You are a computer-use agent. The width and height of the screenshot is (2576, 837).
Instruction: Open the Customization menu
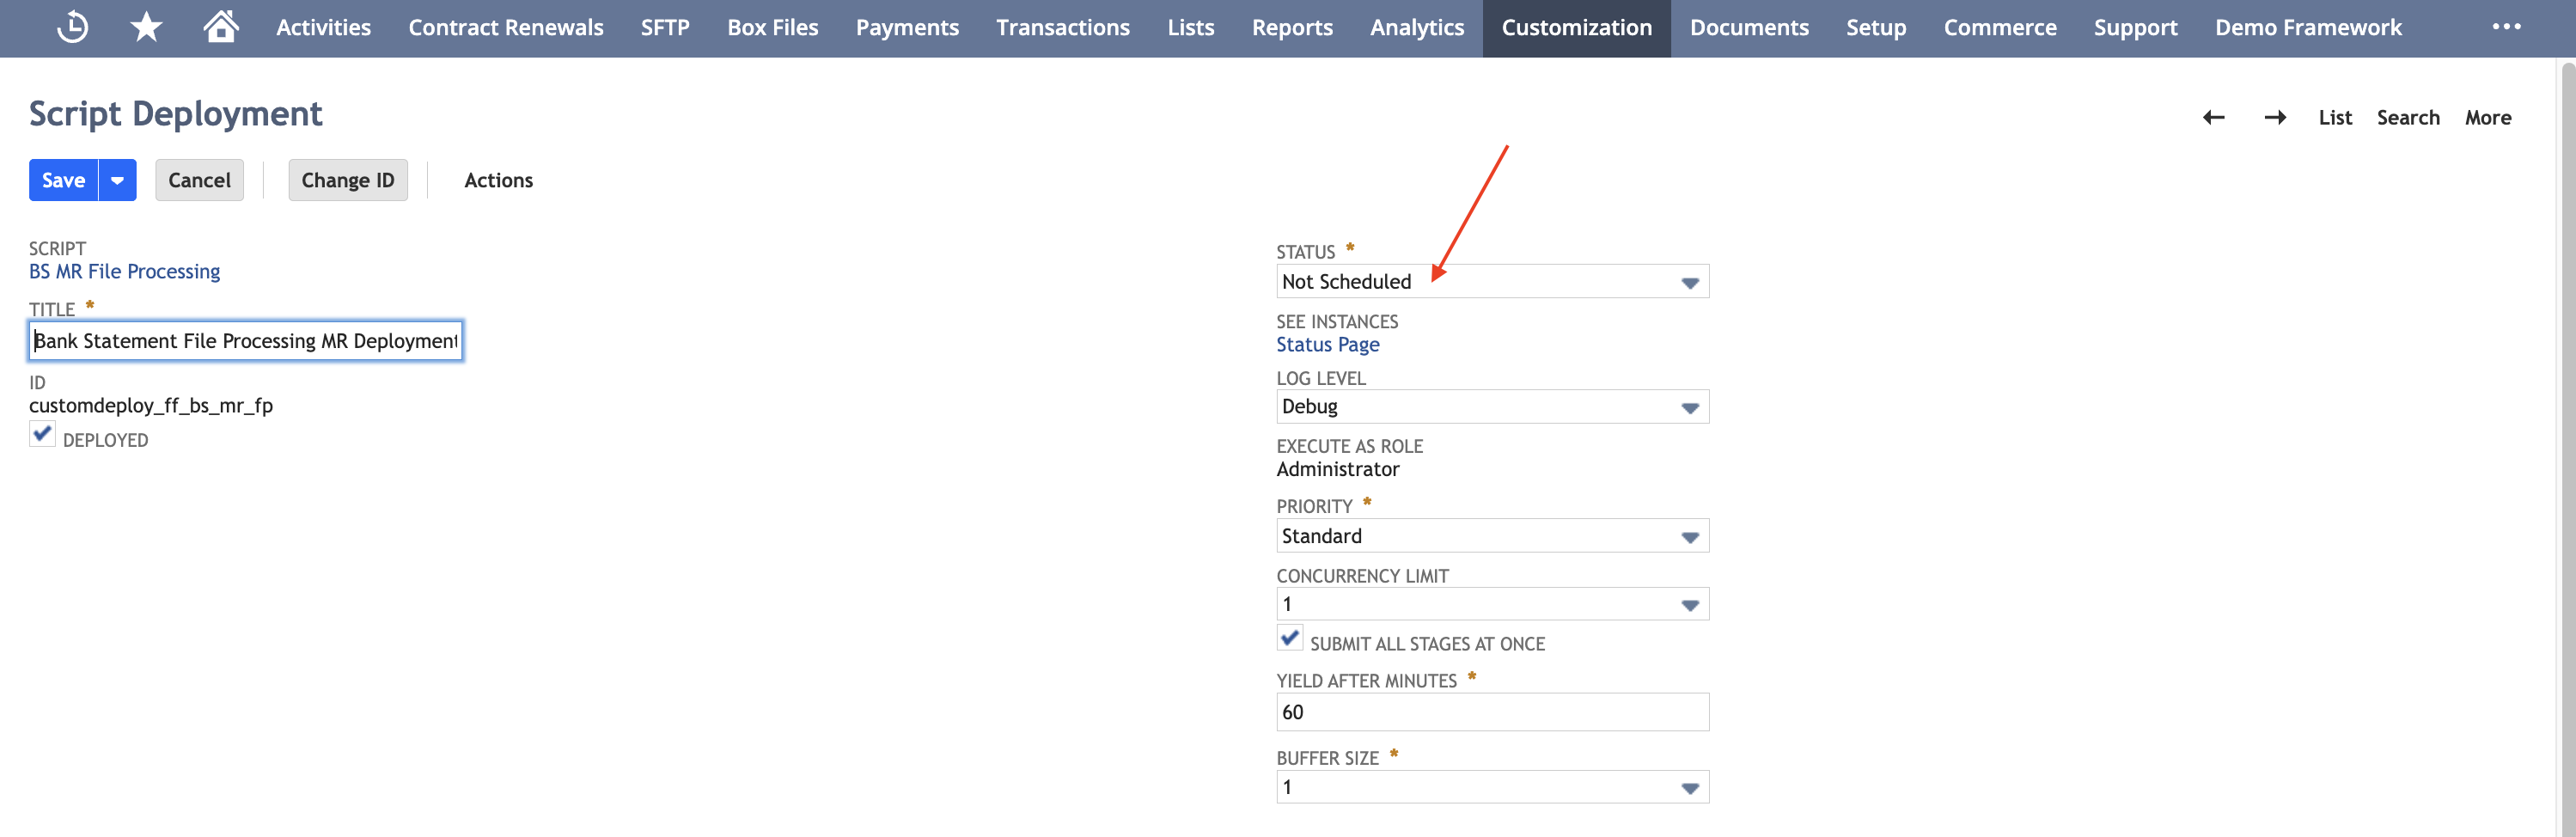(x=1577, y=28)
